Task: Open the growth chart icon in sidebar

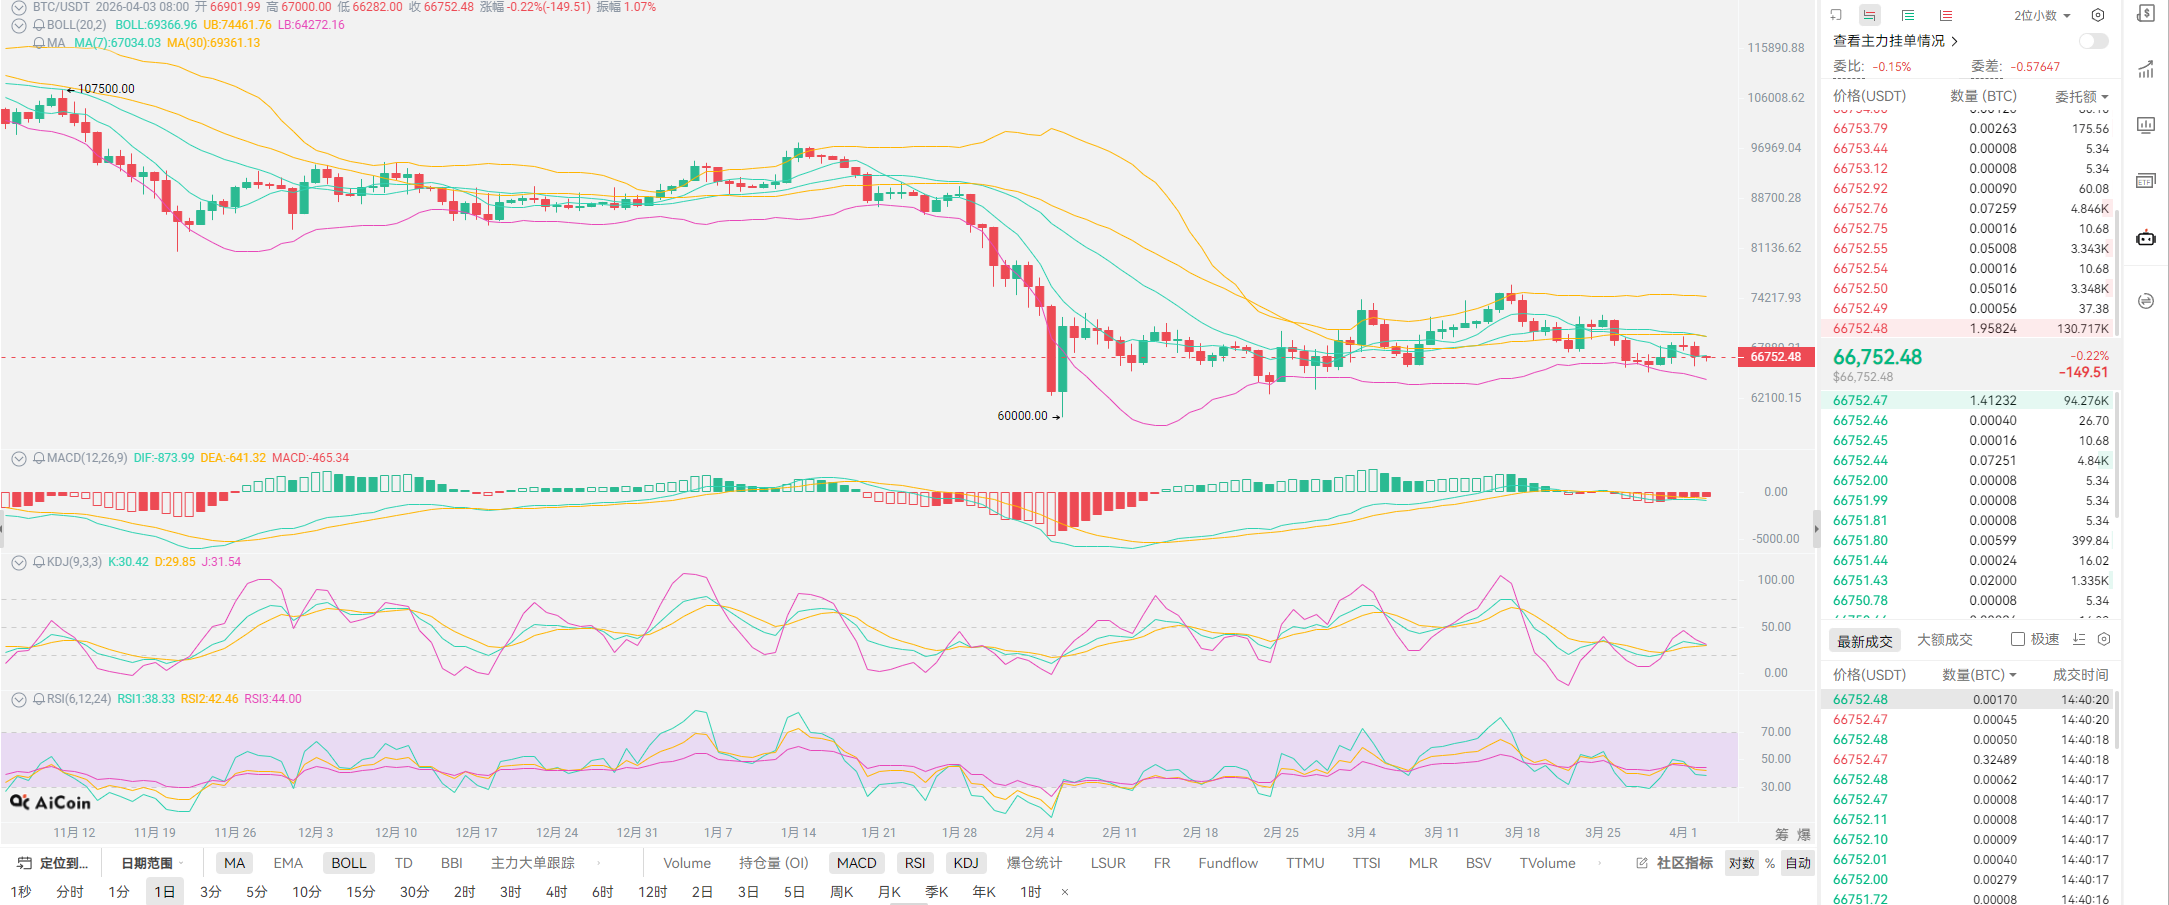Action: click(x=2146, y=69)
